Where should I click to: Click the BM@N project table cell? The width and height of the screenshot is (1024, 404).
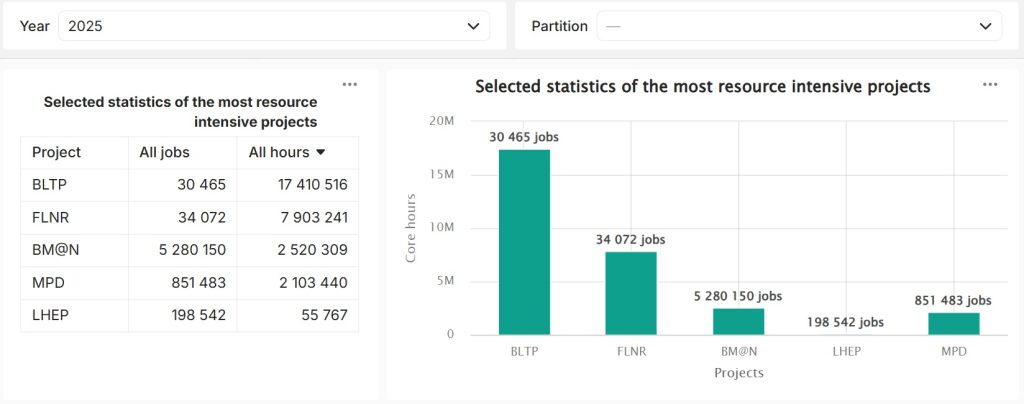point(55,251)
